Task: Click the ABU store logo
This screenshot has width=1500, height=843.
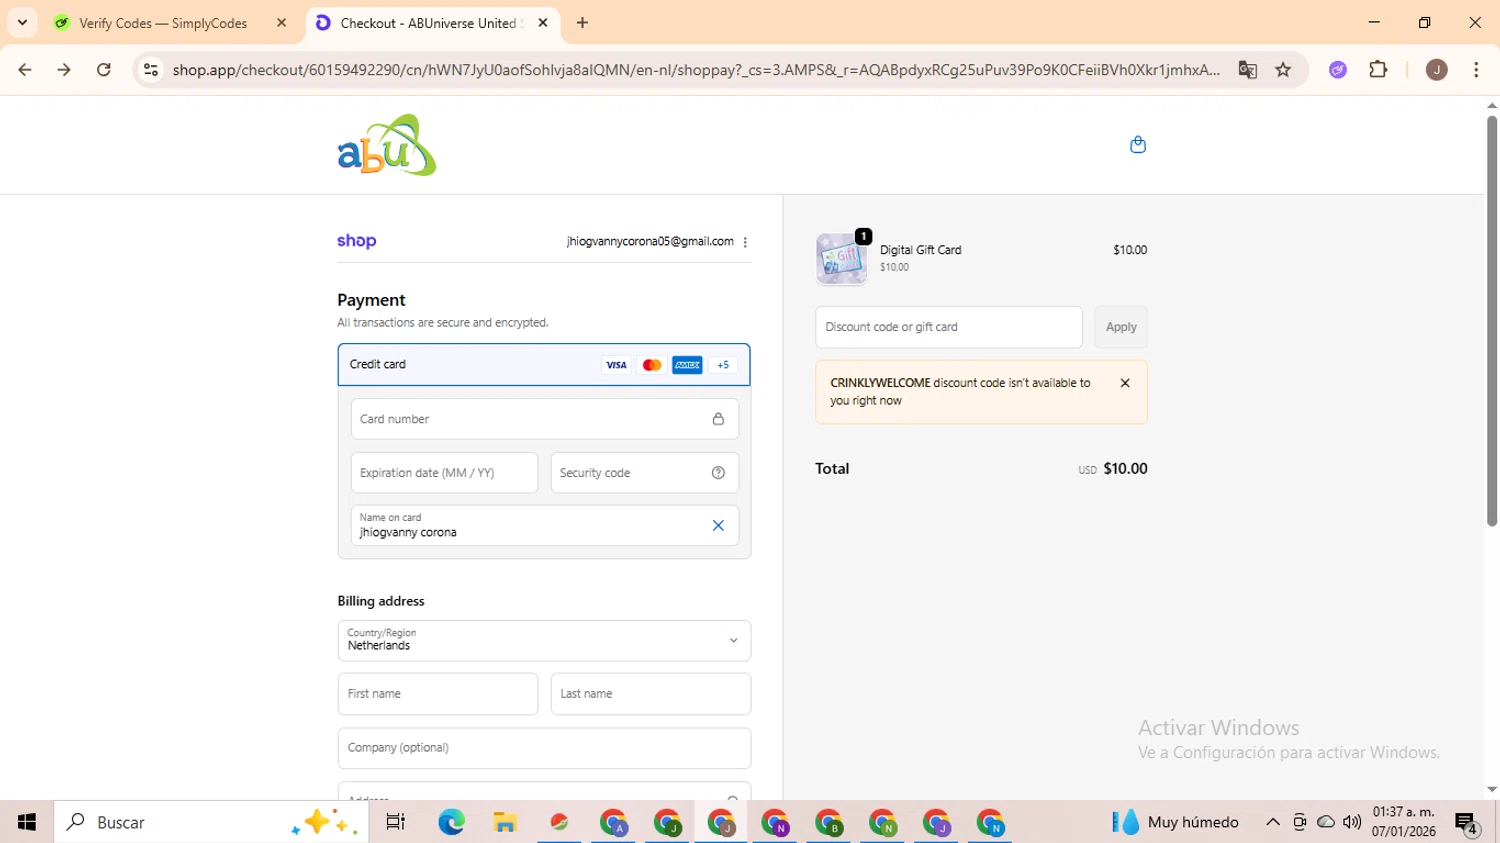Action: (x=387, y=145)
